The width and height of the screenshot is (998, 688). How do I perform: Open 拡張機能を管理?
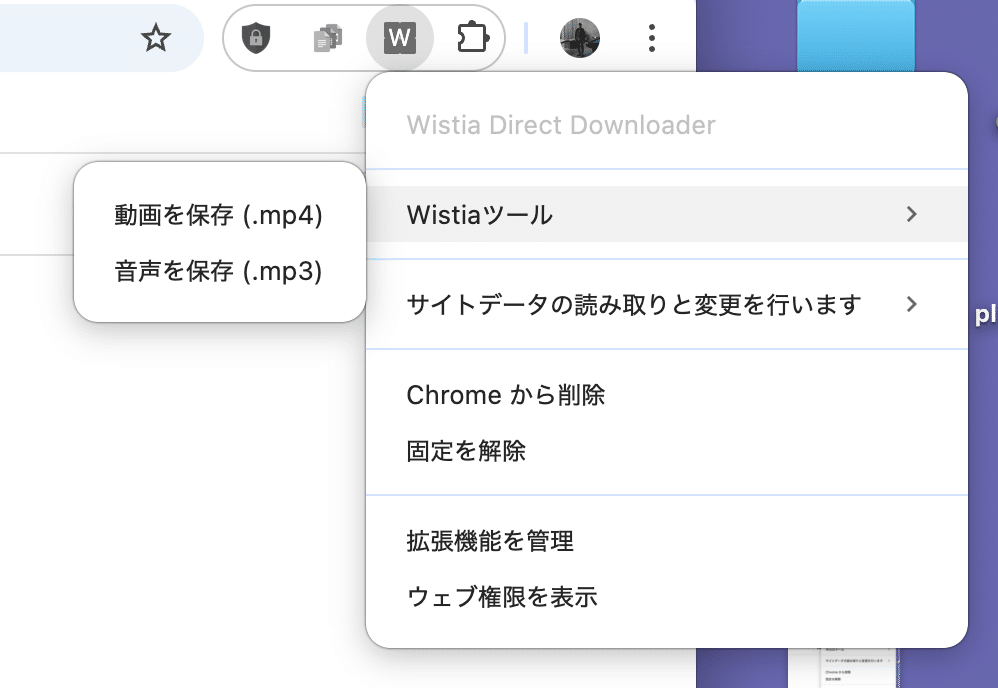(x=490, y=542)
